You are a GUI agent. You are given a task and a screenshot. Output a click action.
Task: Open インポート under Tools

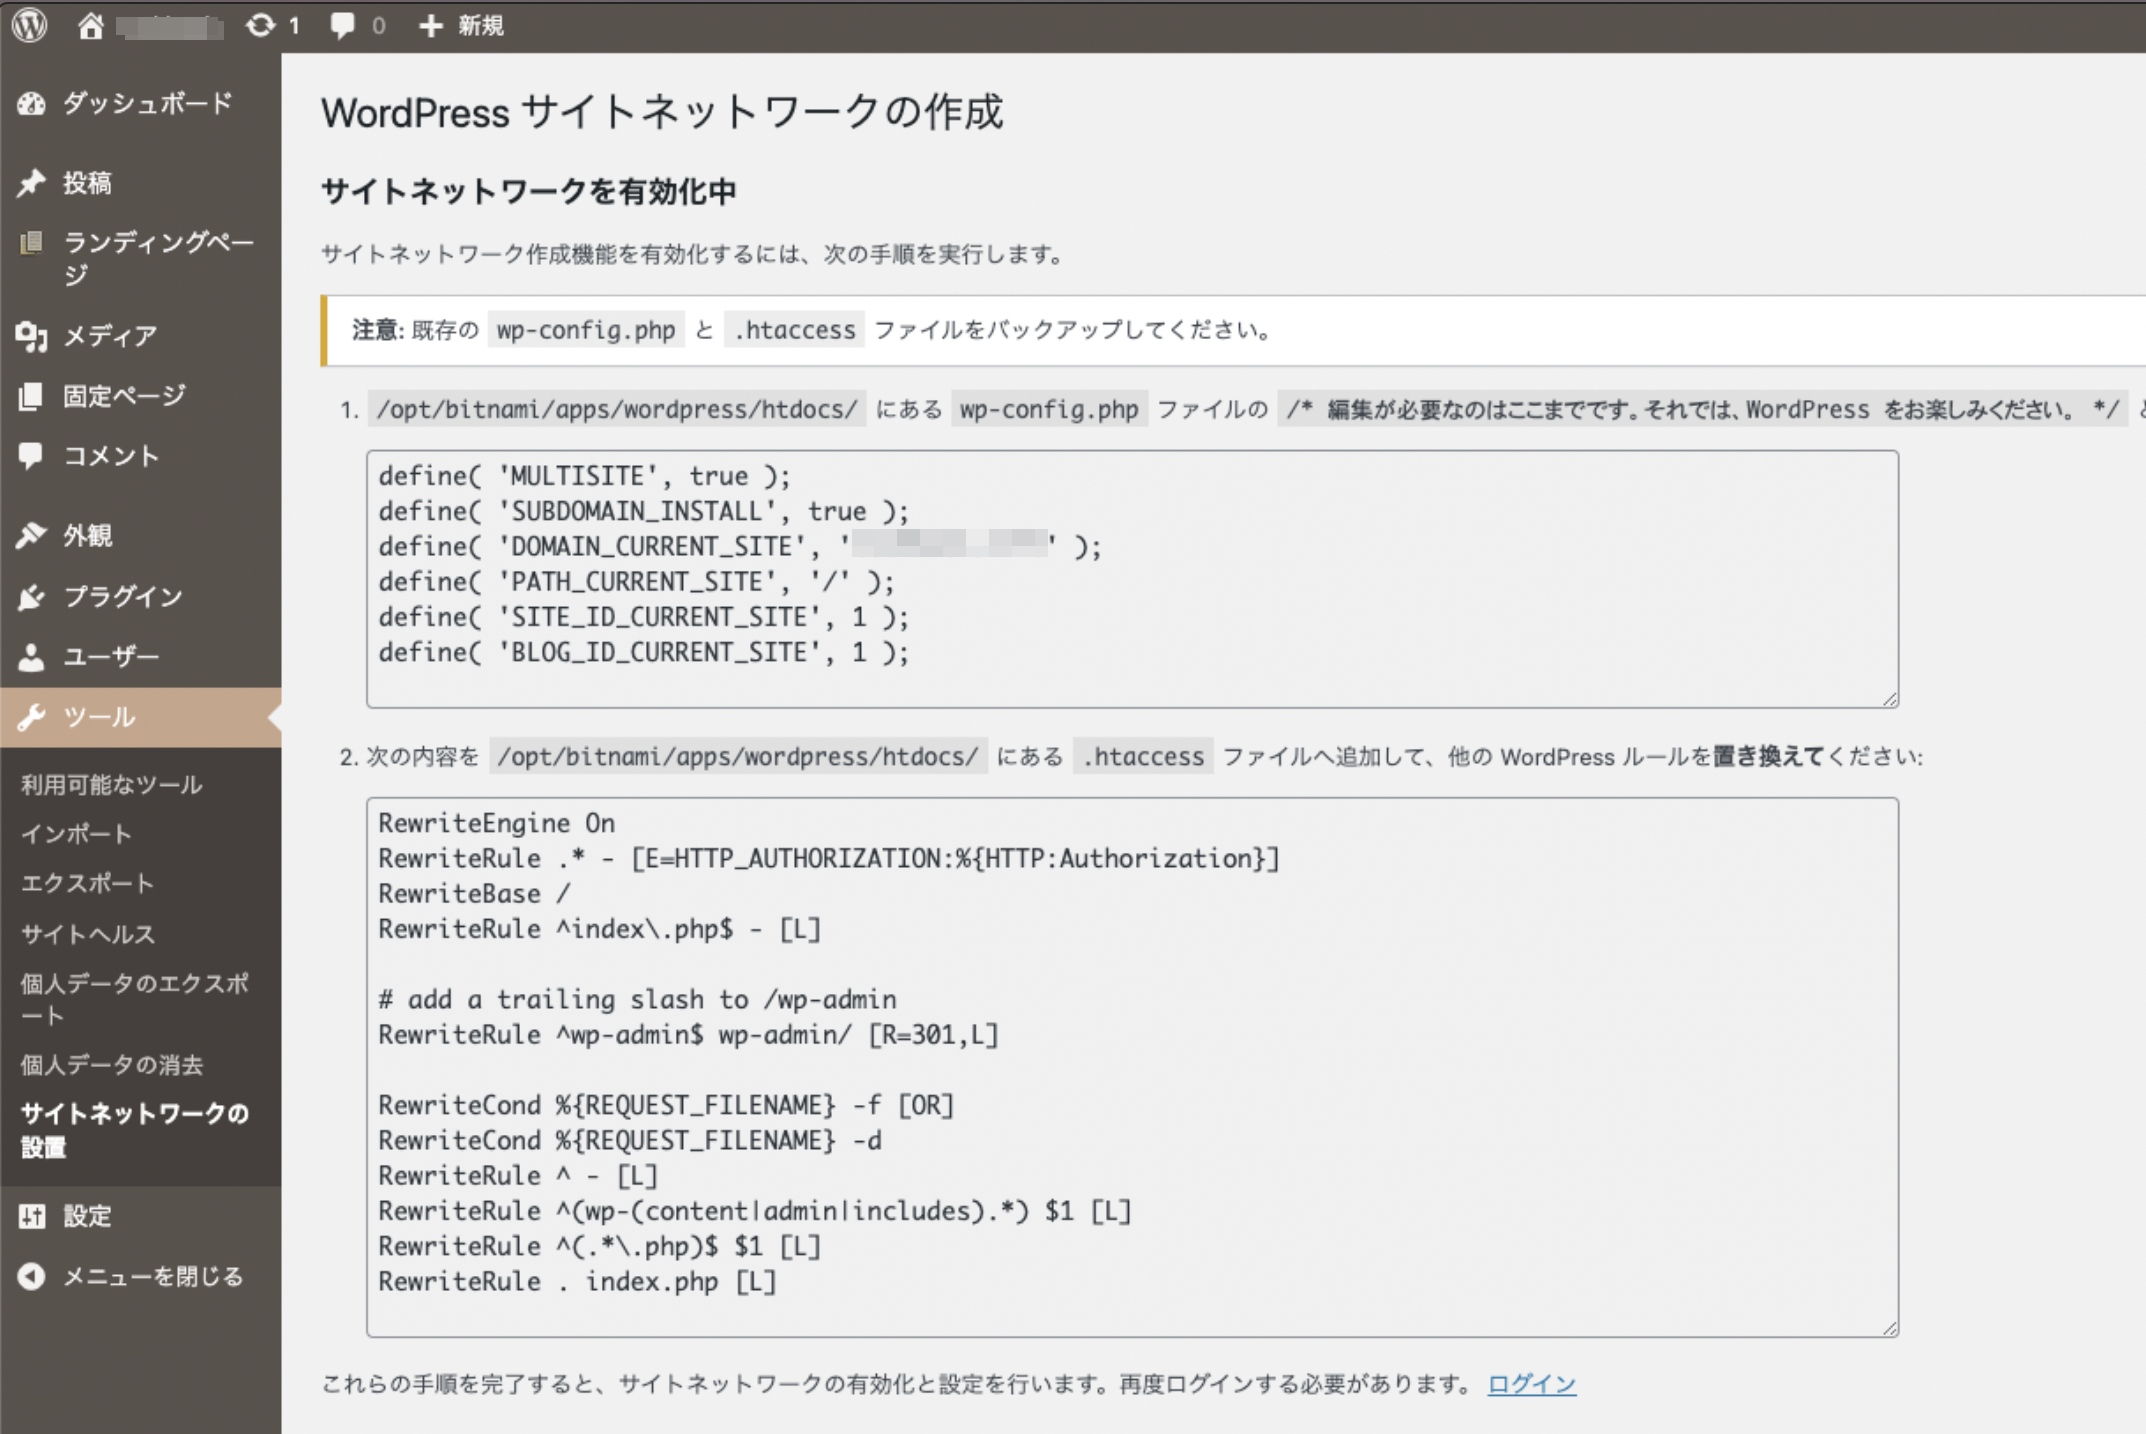pyautogui.click(x=77, y=834)
